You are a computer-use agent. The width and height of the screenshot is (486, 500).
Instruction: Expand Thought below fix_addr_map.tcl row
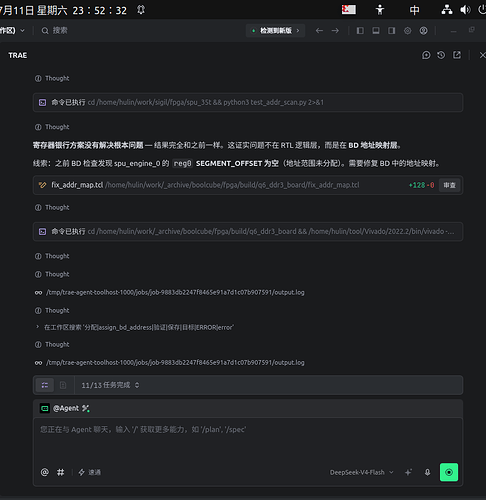tap(52, 207)
